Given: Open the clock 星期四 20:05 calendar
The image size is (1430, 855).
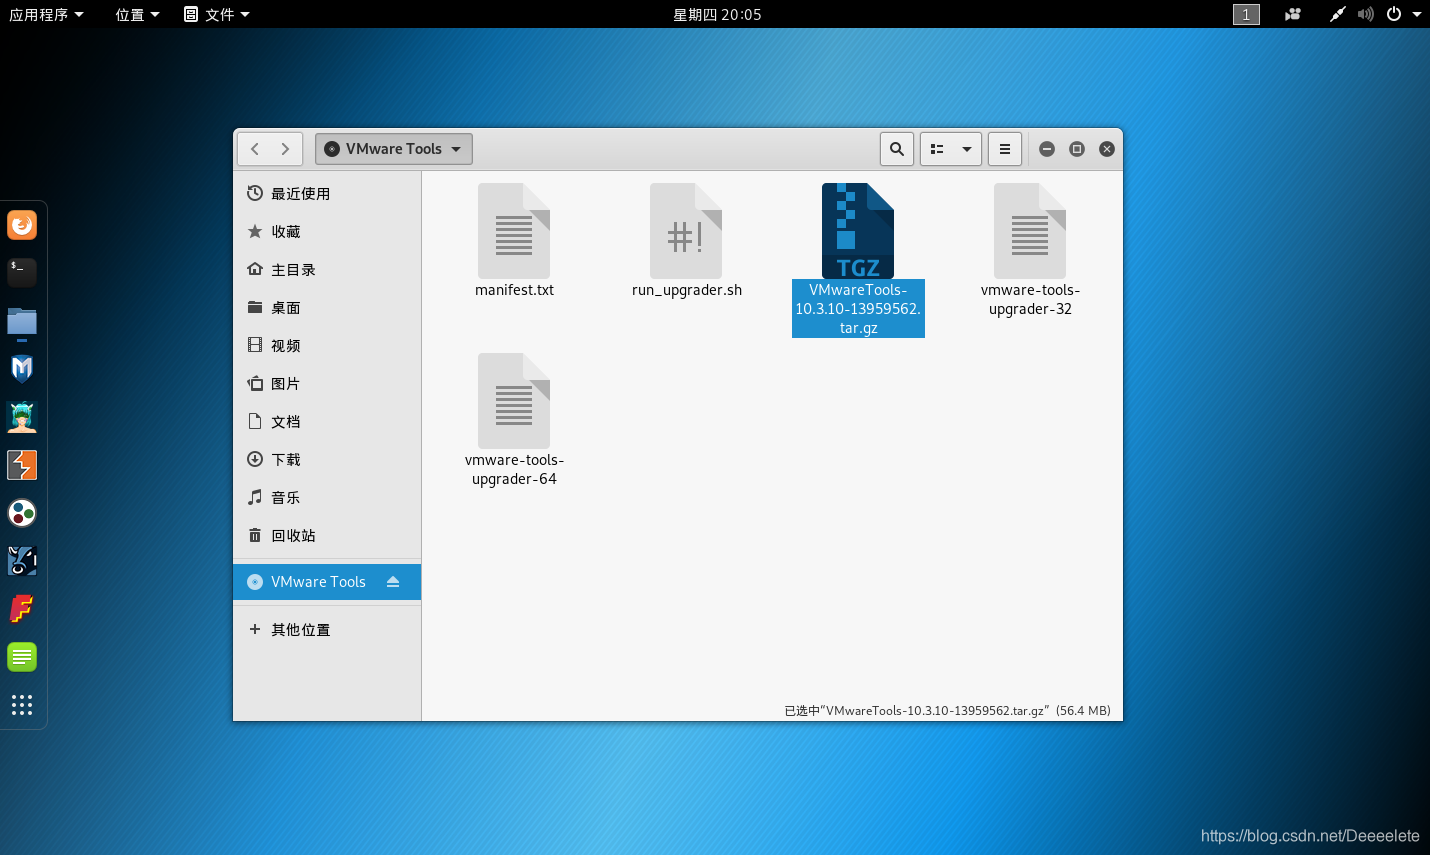Looking at the screenshot, I should click(x=717, y=14).
